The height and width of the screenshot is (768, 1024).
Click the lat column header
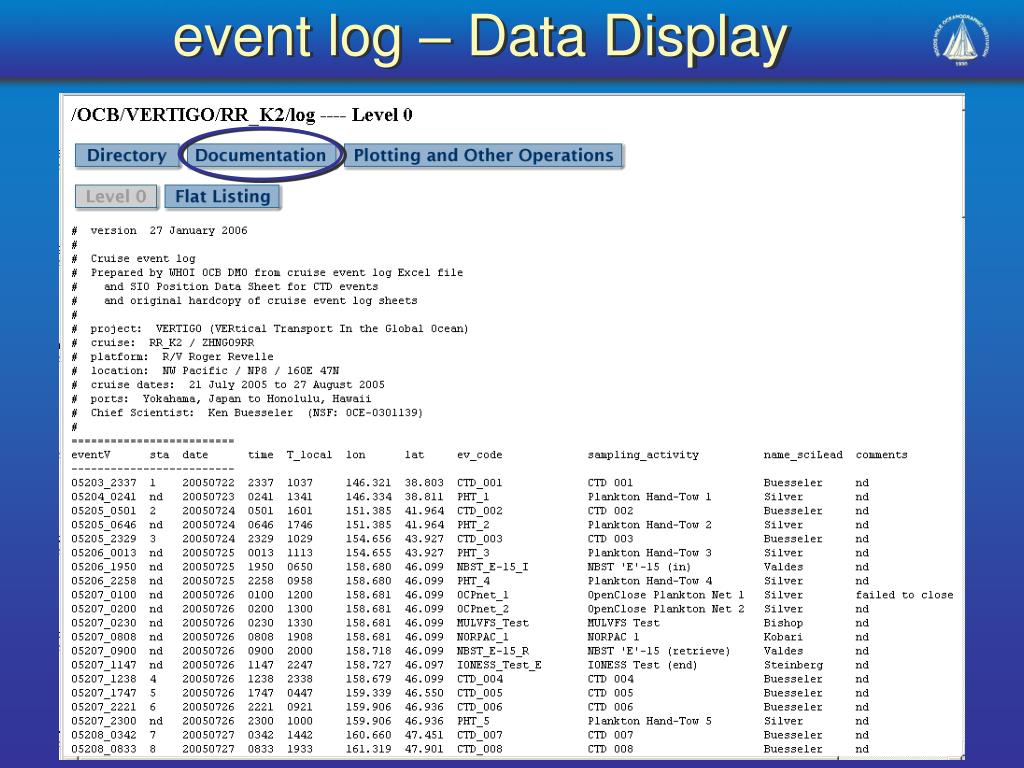coord(415,455)
